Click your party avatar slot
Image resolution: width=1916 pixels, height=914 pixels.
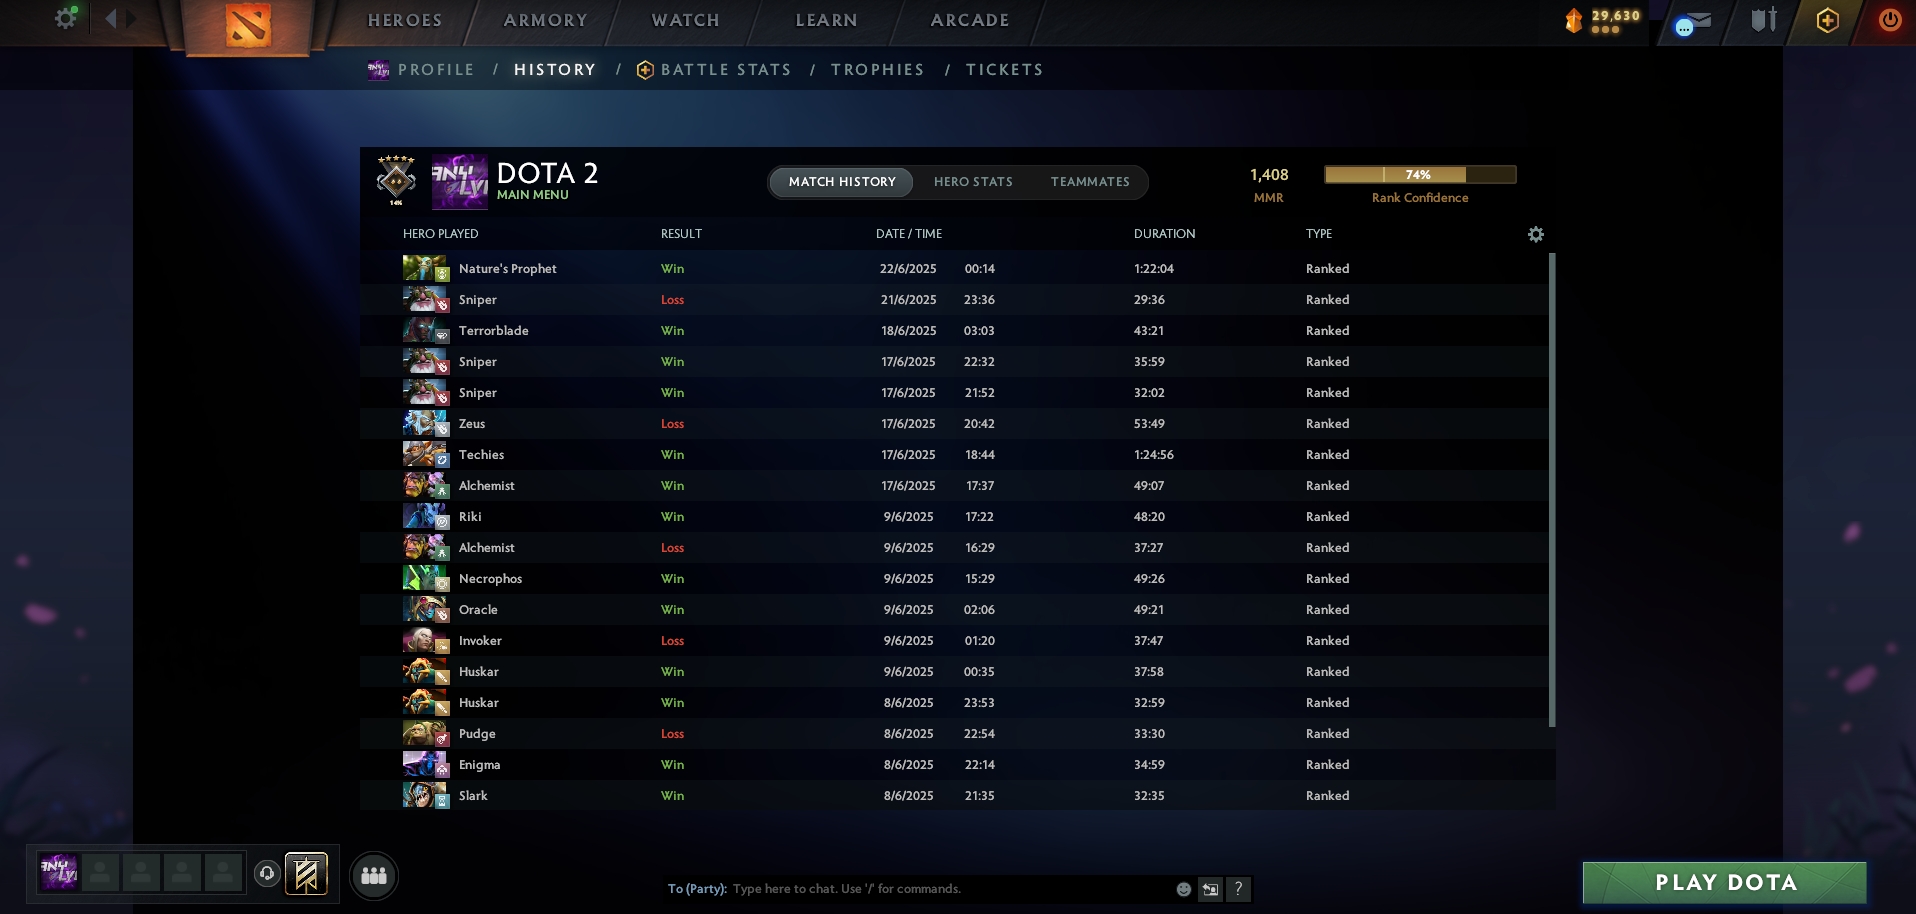pos(59,873)
